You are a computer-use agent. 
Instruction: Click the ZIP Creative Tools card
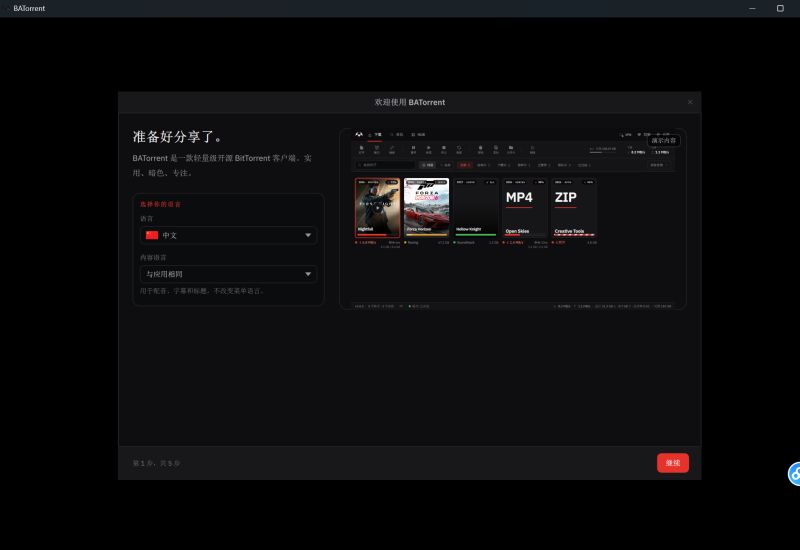coord(573,208)
